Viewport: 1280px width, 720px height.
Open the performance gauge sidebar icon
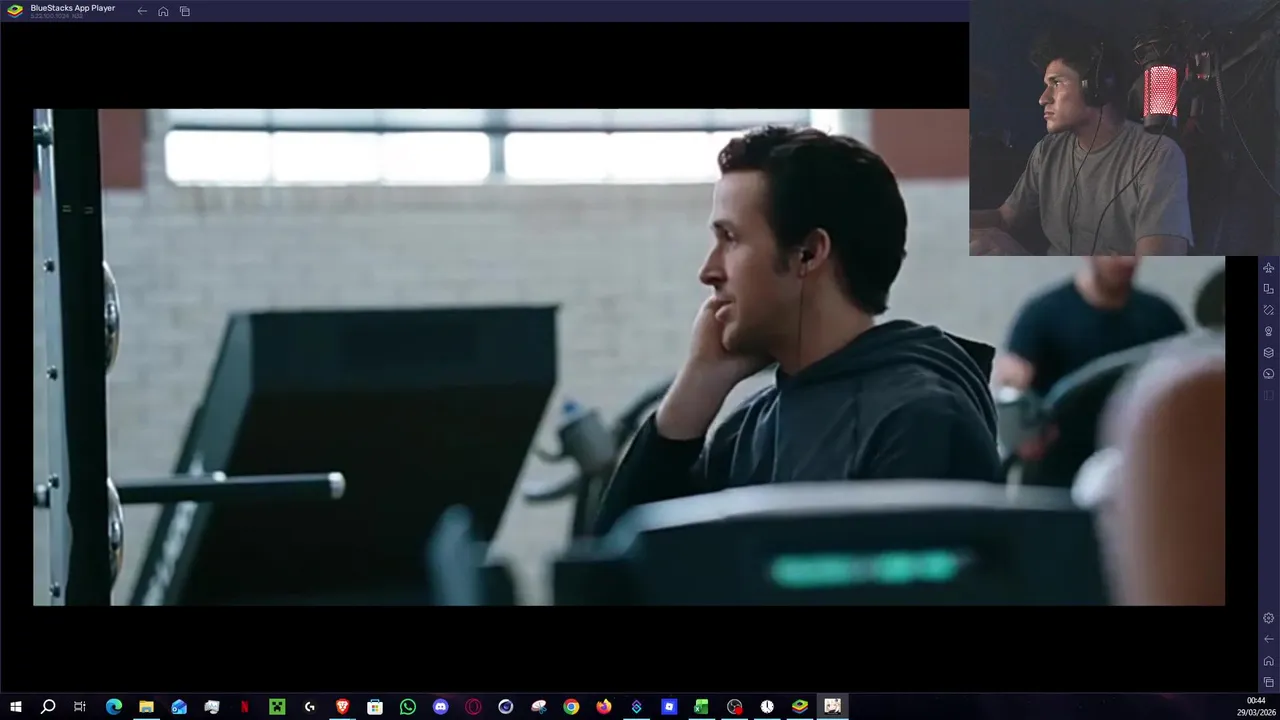coord(1268,373)
